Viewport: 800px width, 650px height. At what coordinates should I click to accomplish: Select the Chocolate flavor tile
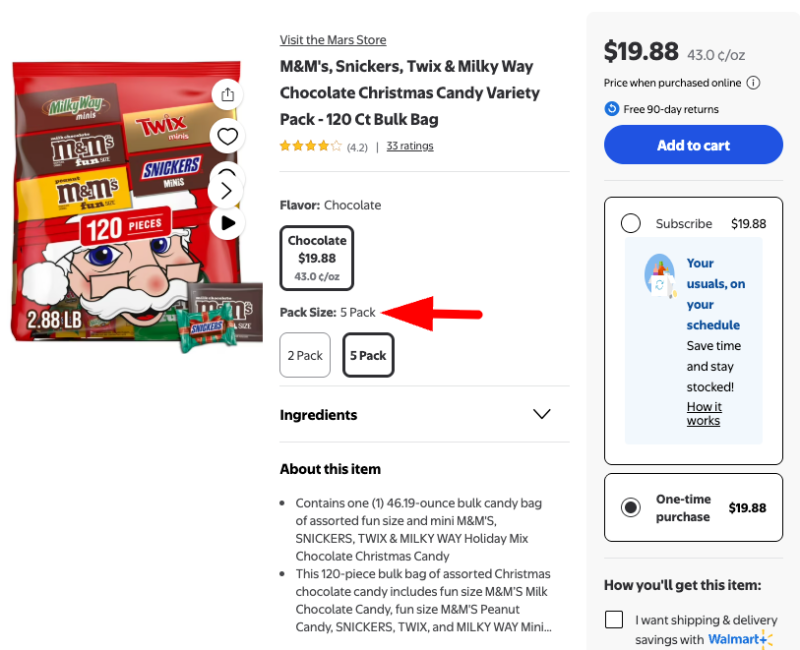click(317, 257)
